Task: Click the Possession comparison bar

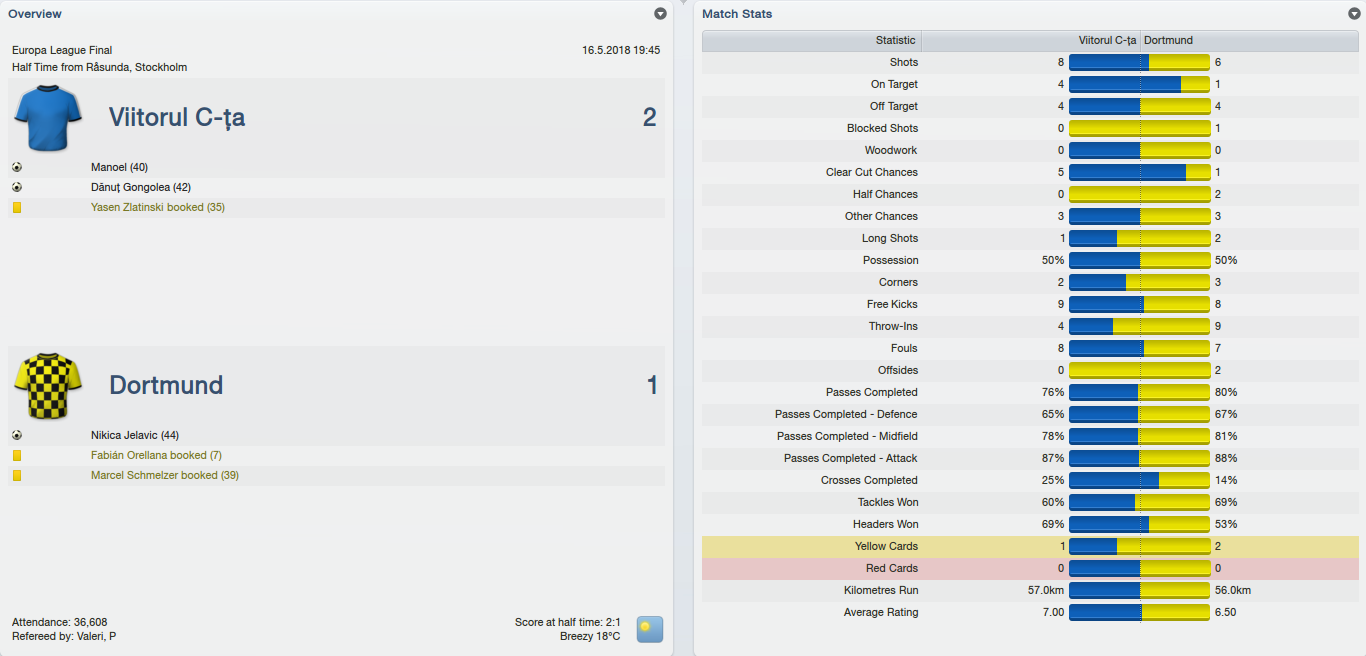Action: pos(1139,260)
